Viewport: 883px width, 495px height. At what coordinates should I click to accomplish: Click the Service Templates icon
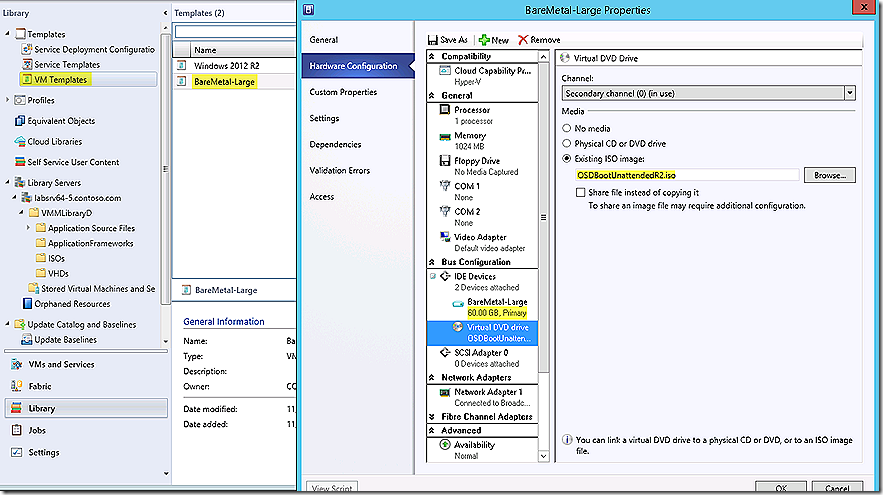pyautogui.click(x=26, y=64)
